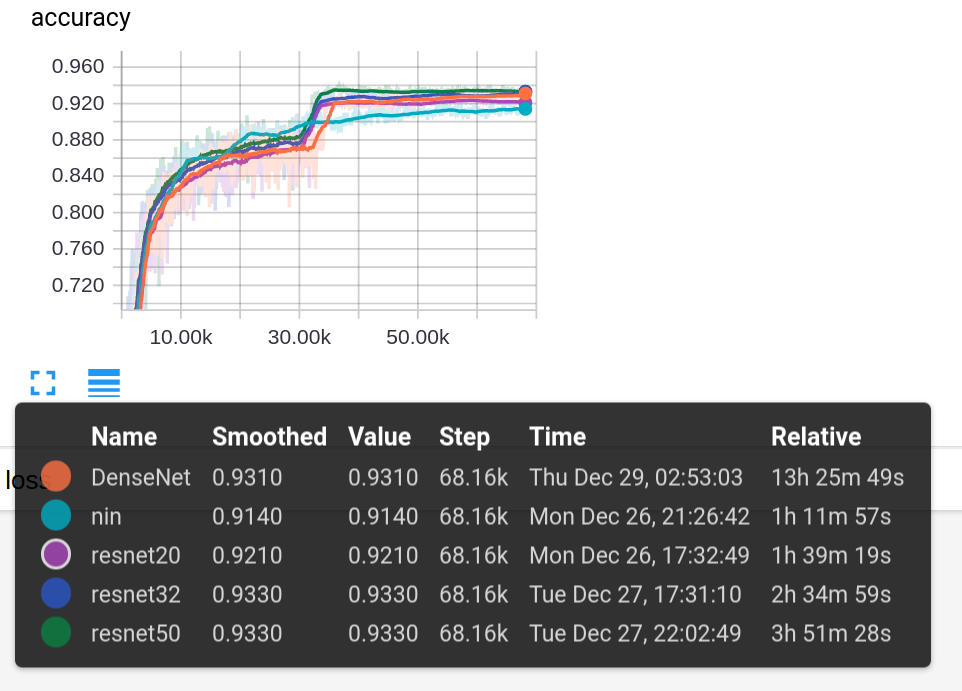
Task: Toggle y-axis log scale lines icon
Action: click(x=104, y=383)
